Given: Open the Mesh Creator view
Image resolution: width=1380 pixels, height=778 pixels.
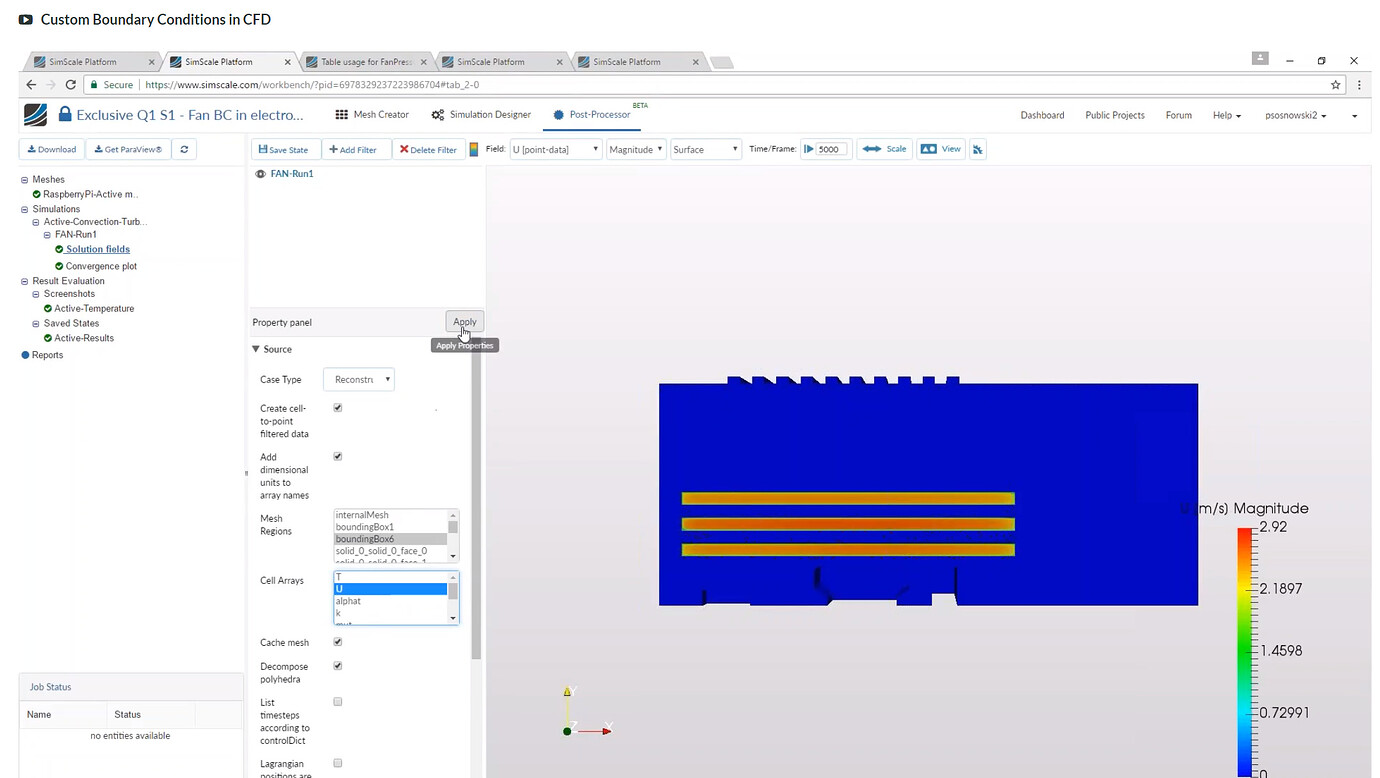Looking at the screenshot, I should tap(371, 114).
